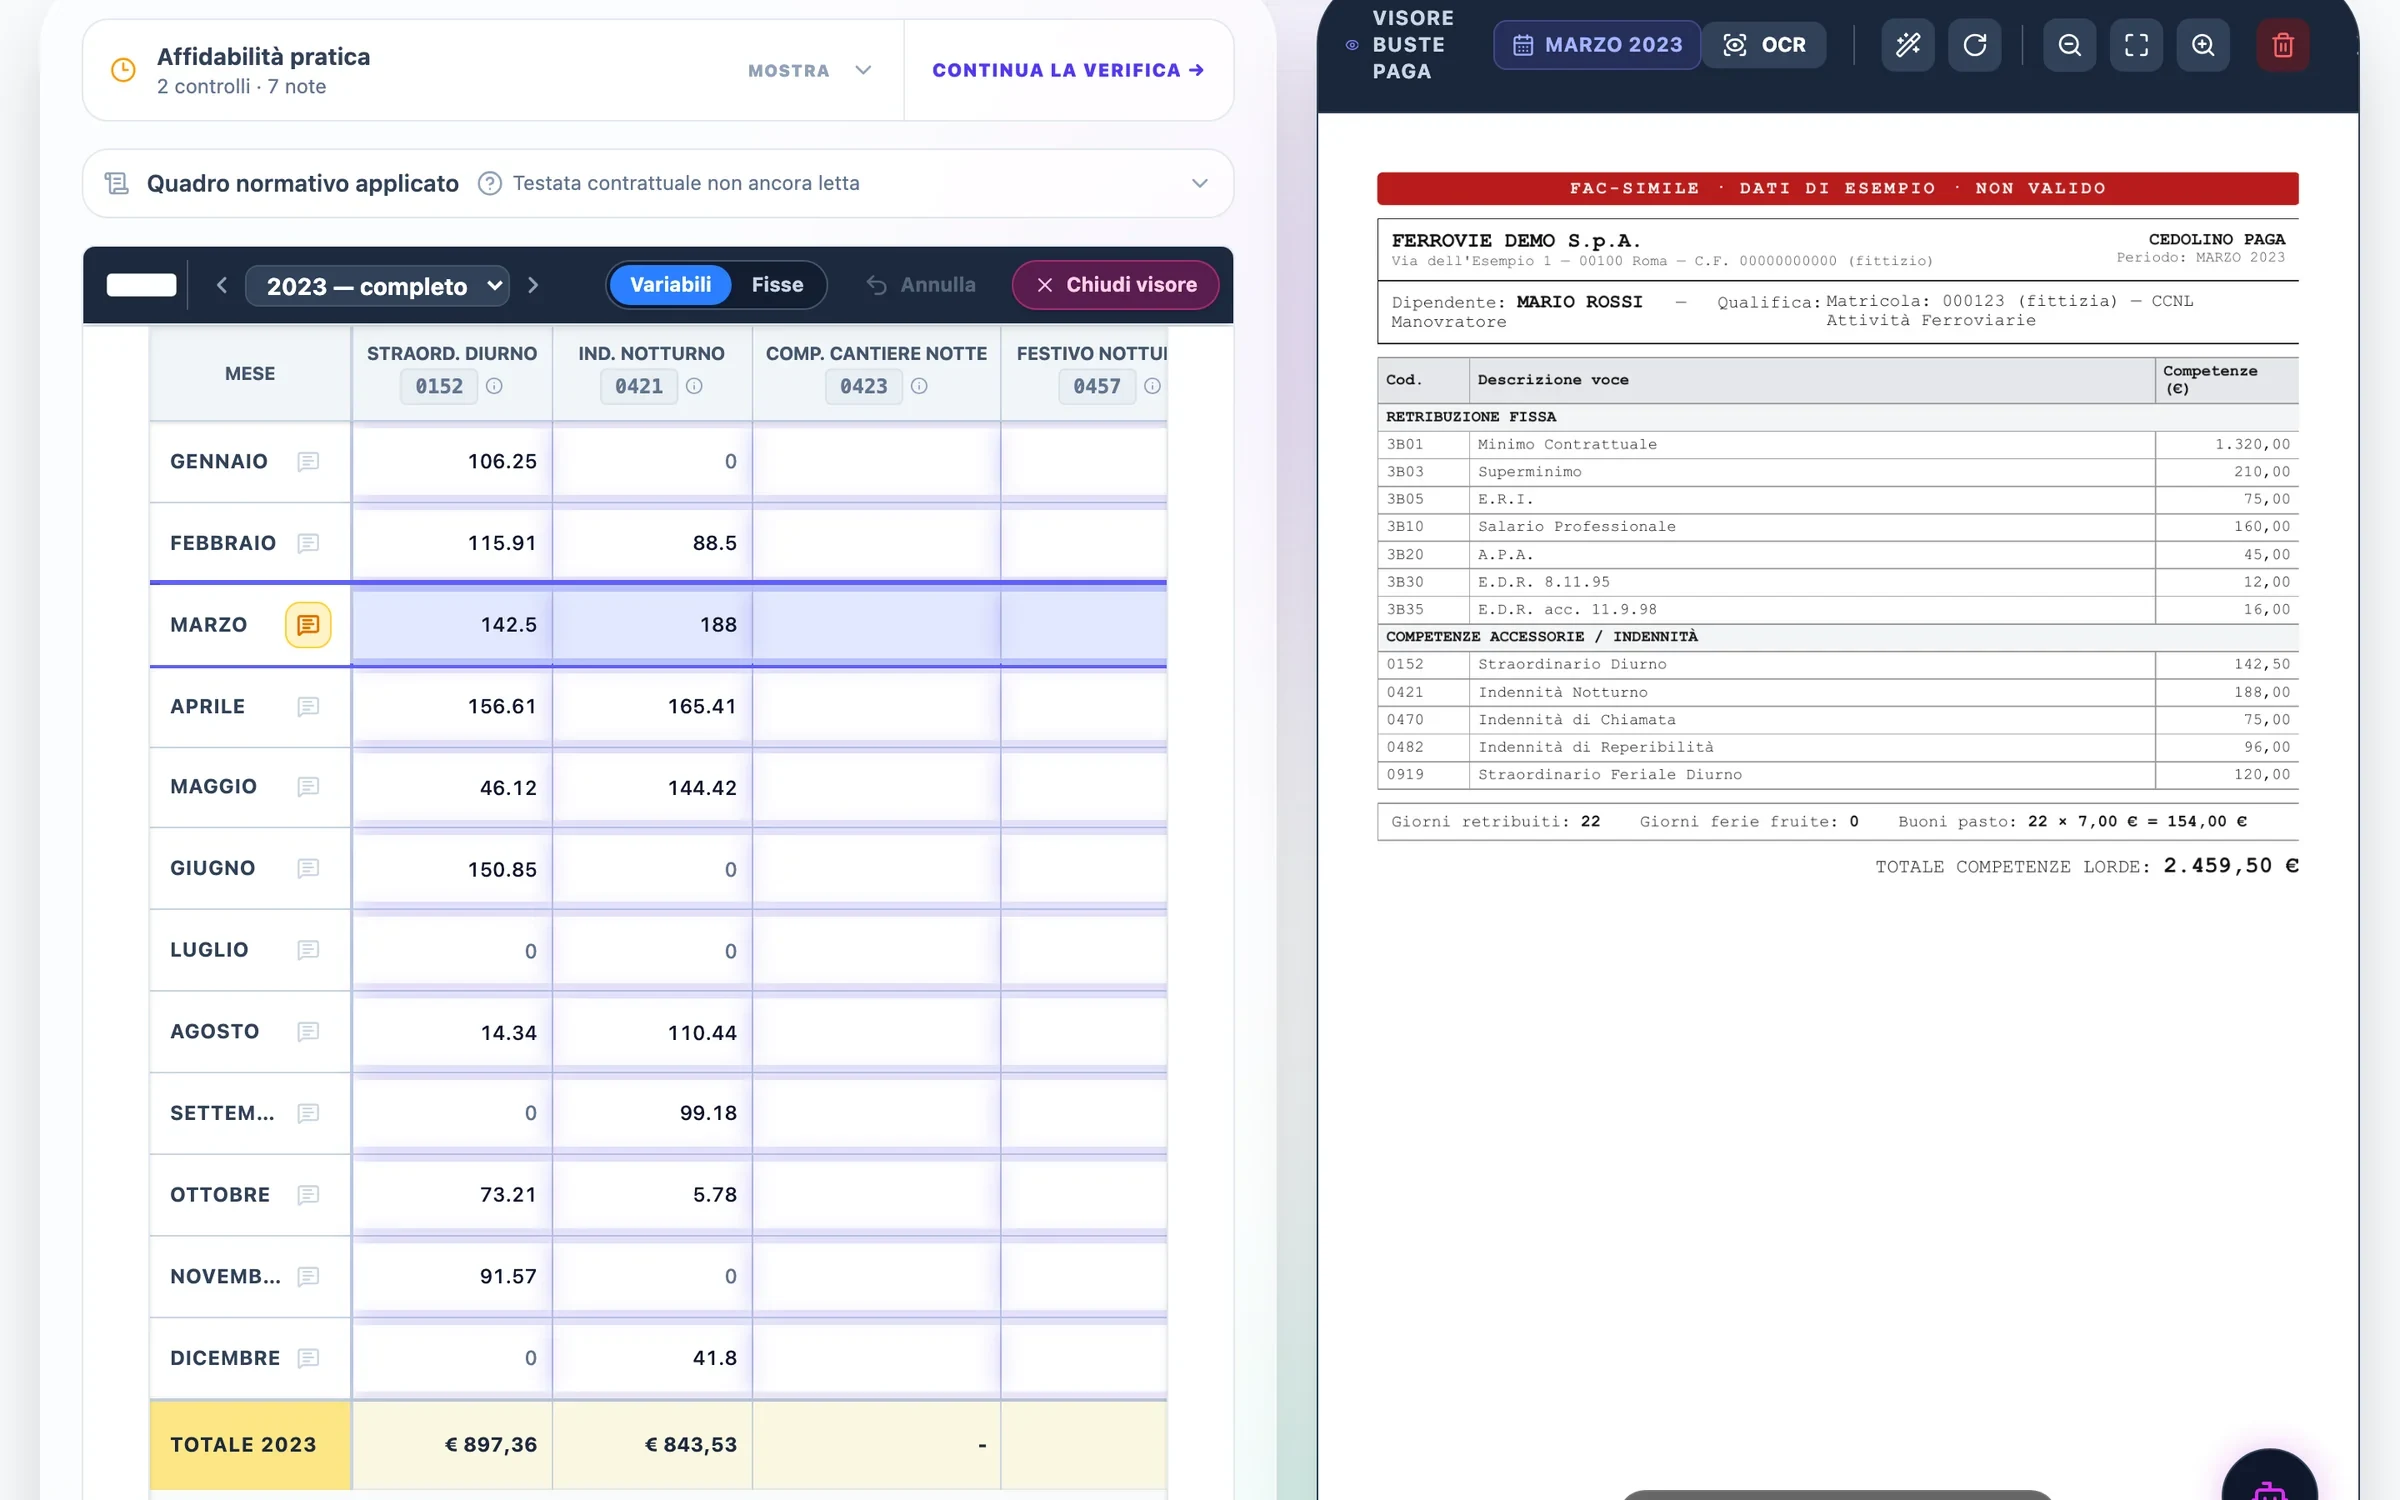The image size is (2400, 1500).
Task: Open the magic wand tool in viewer
Action: click(x=1908, y=45)
